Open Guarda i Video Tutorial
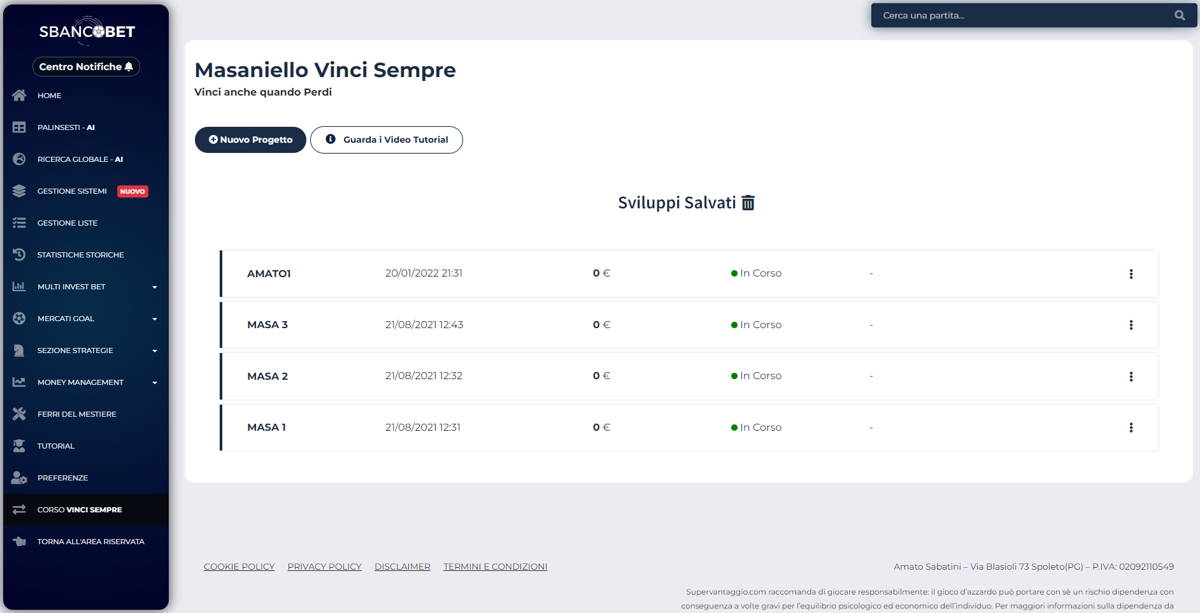Image resolution: width=1200 pixels, height=613 pixels. coord(386,140)
